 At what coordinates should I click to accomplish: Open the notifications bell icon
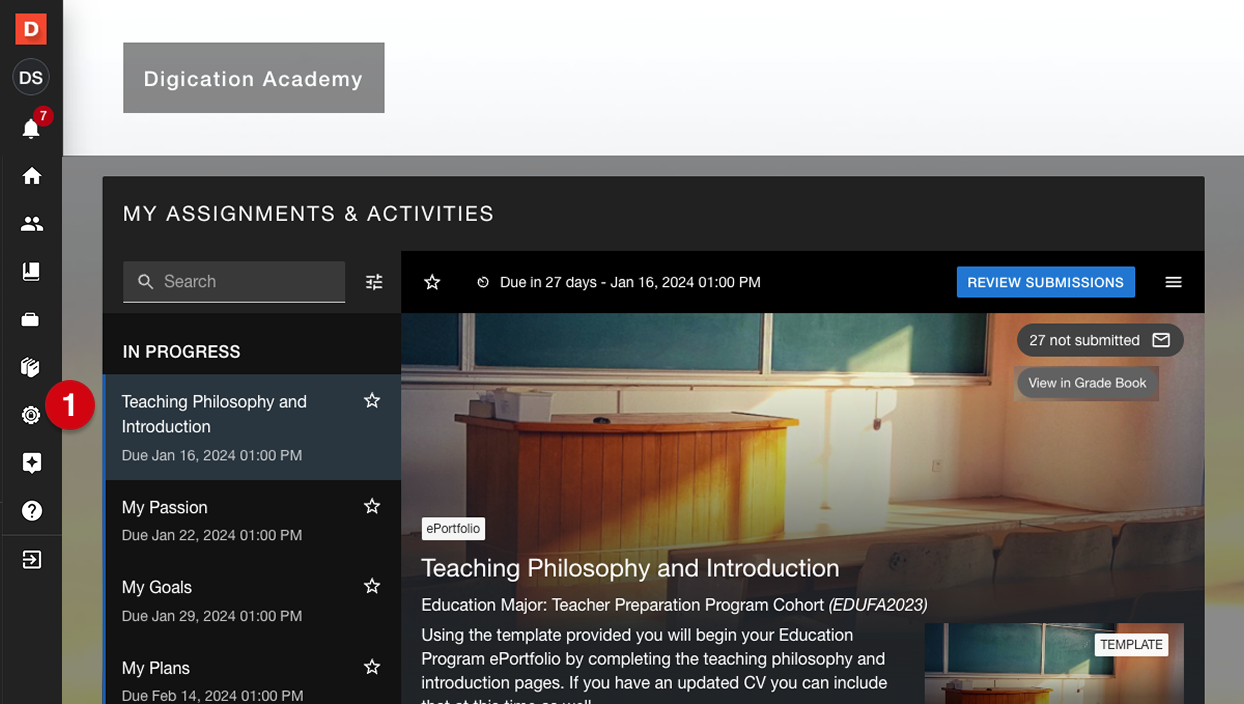point(31,128)
